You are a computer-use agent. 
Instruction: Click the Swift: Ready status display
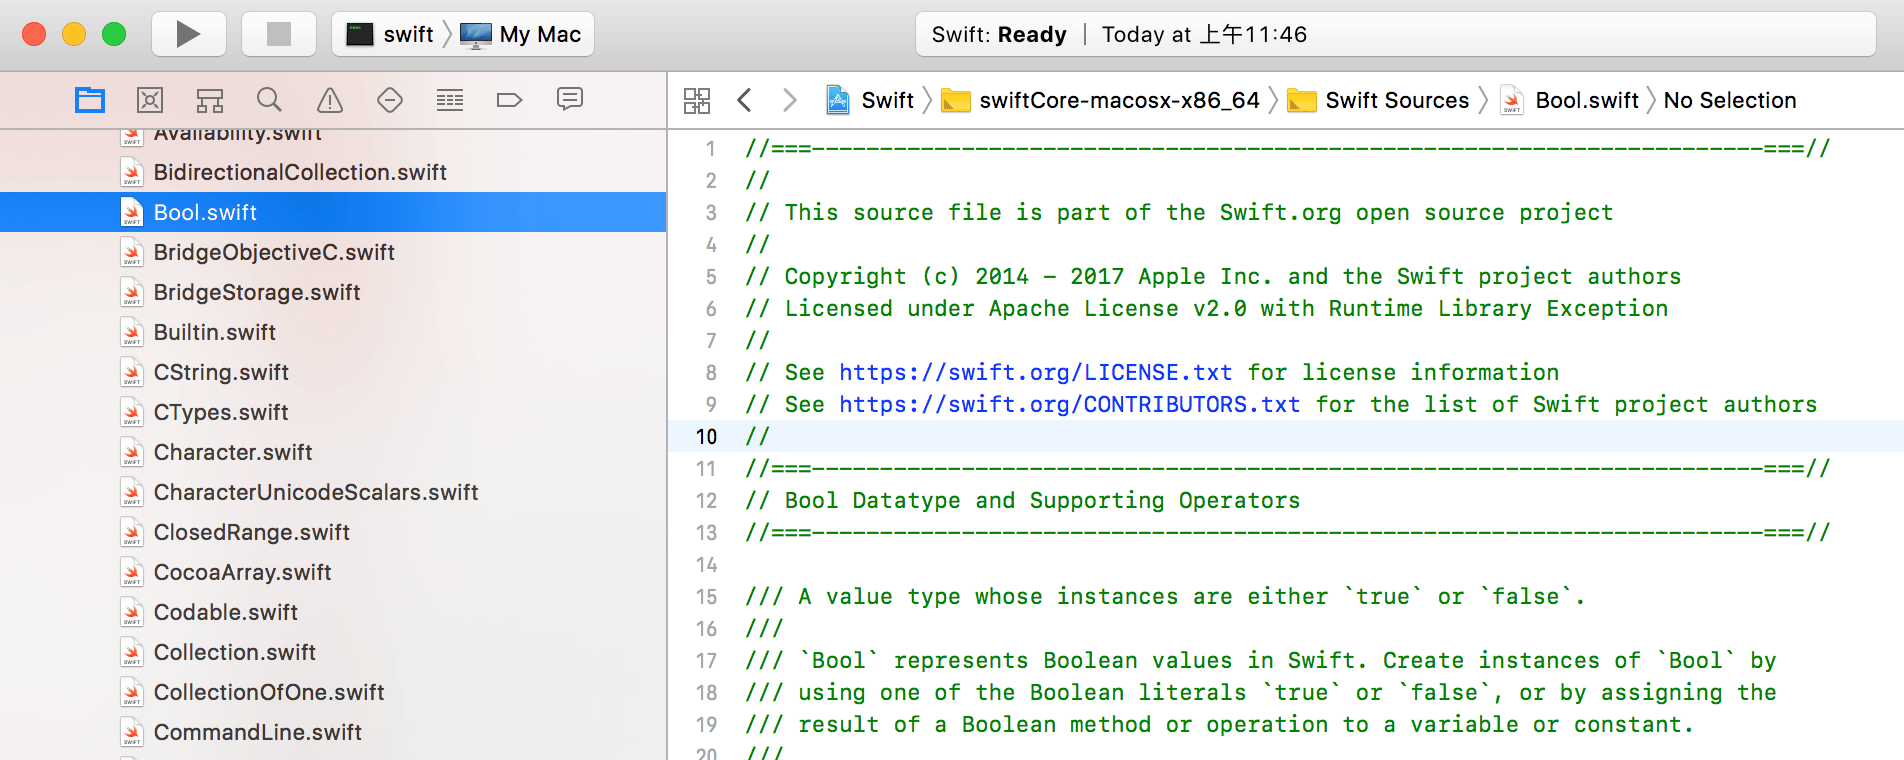(x=1395, y=34)
